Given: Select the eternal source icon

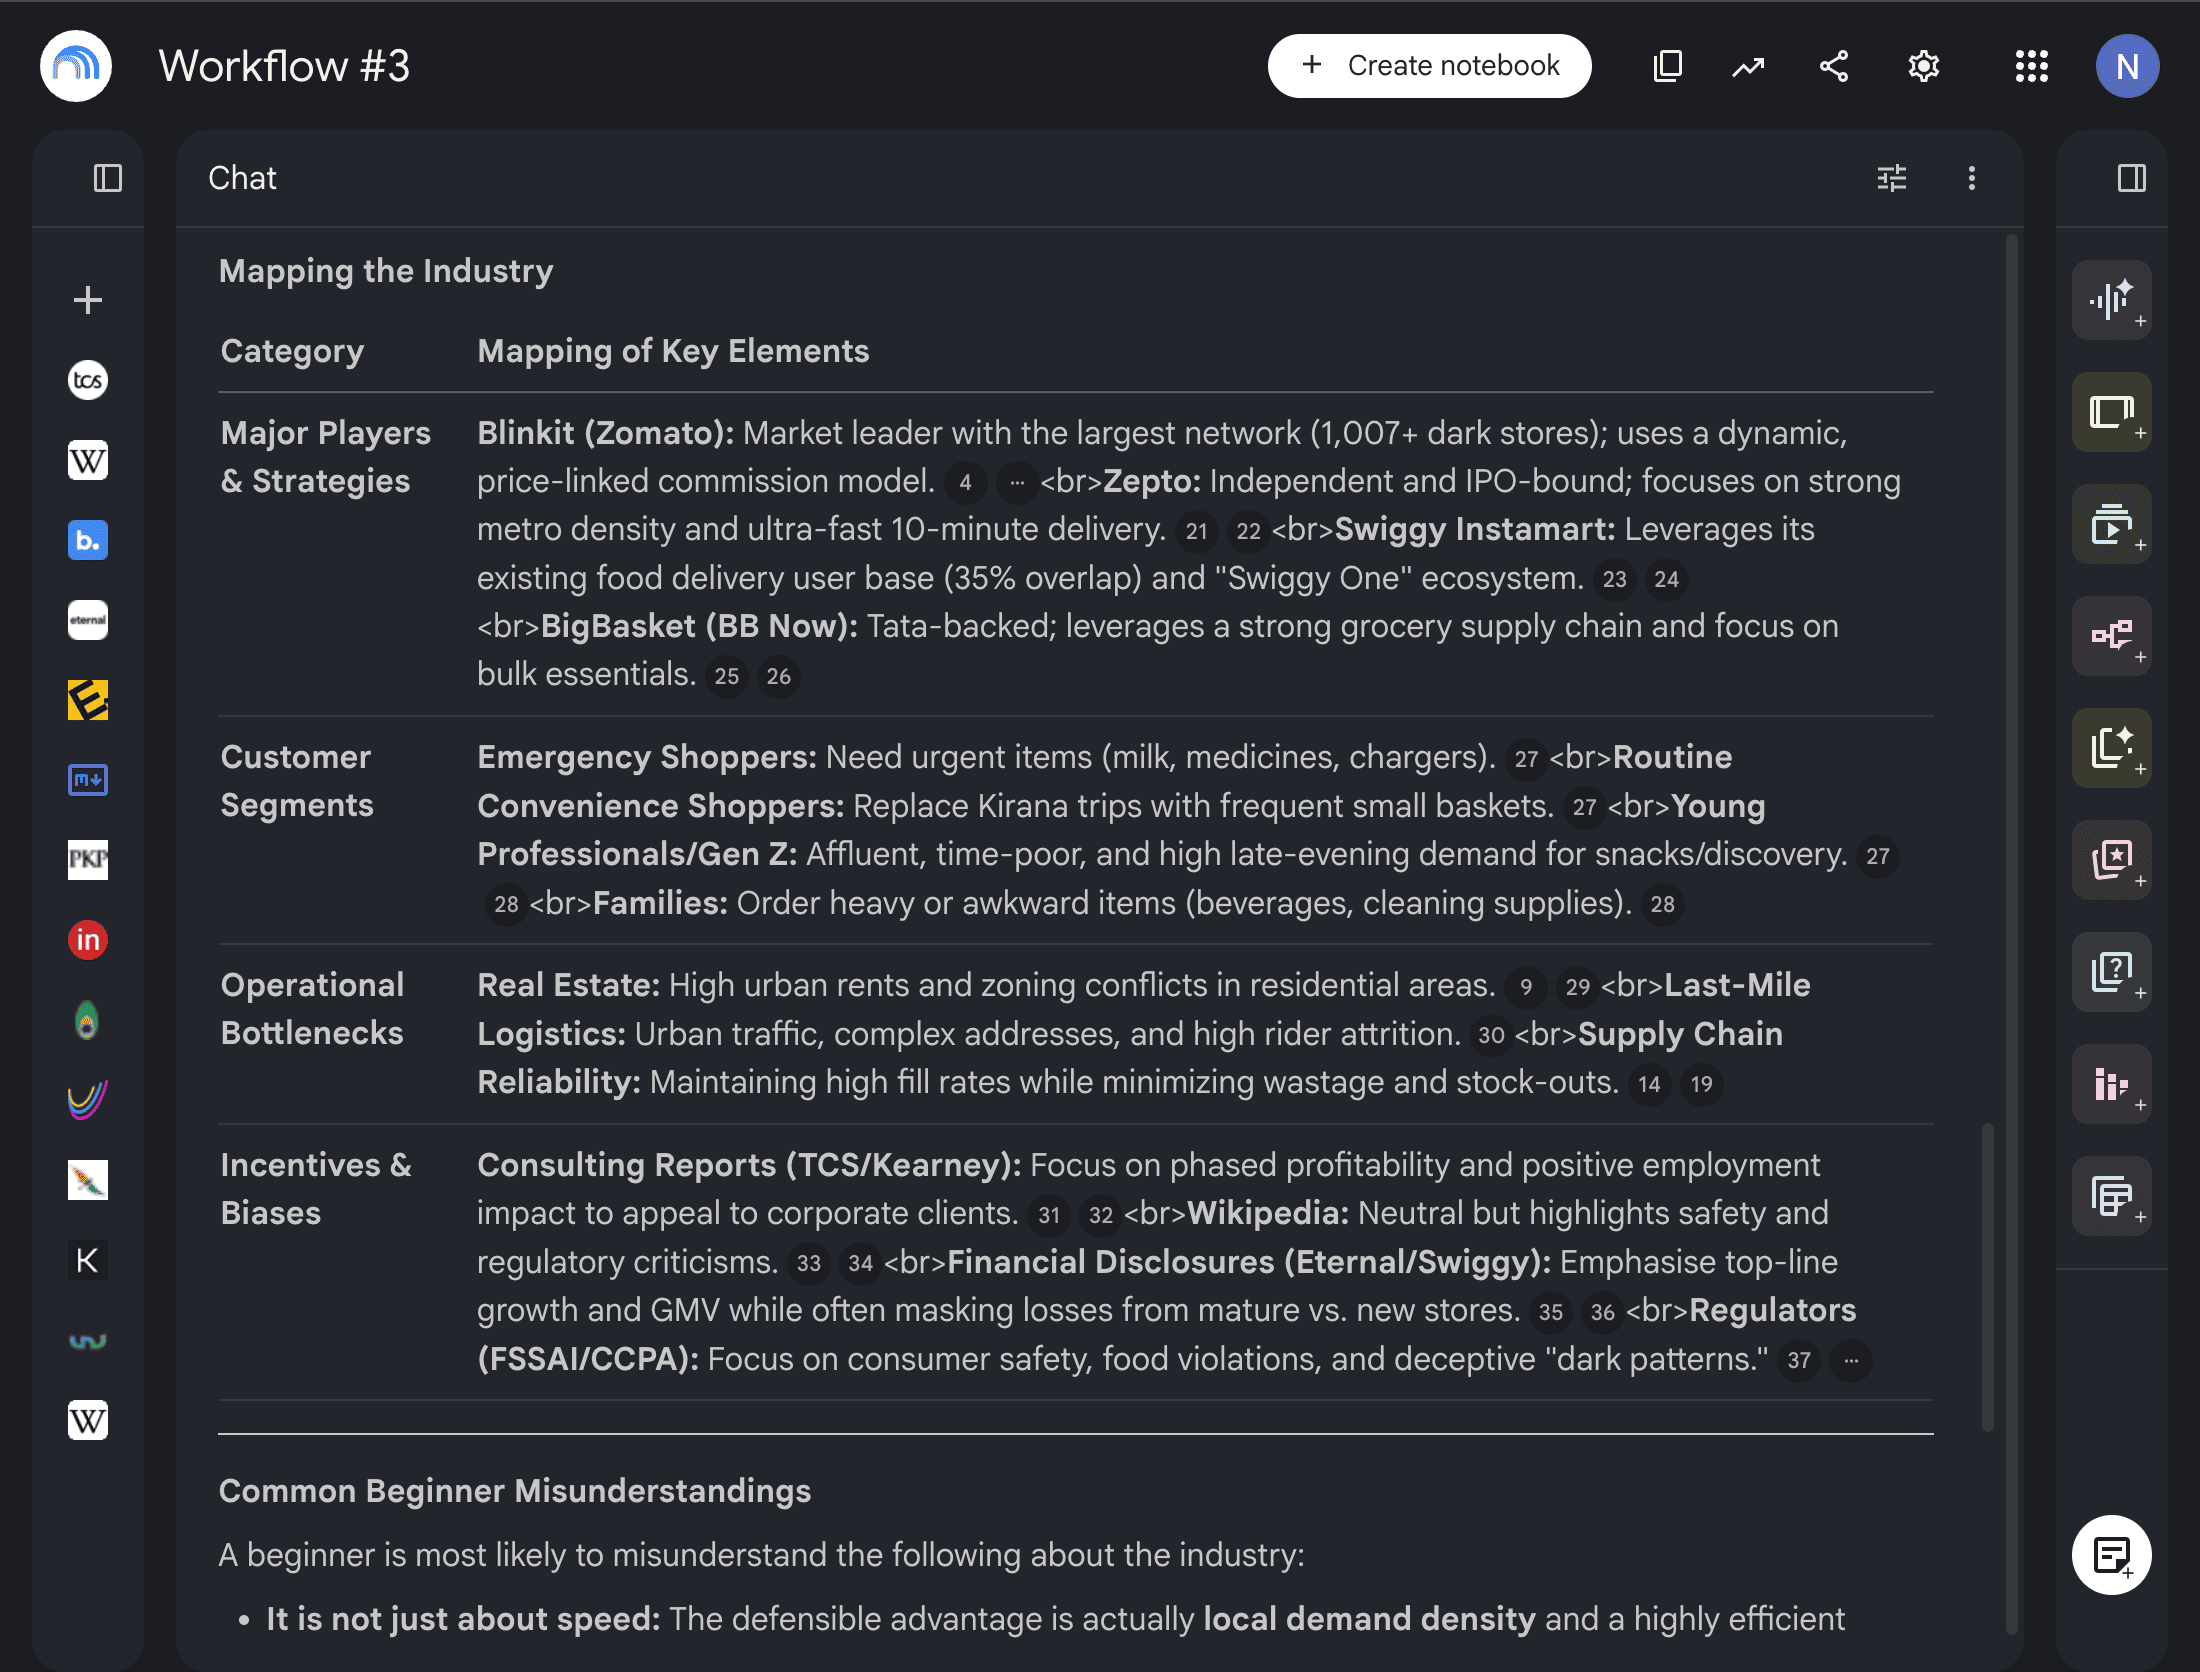Looking at the screenshot, I should (x=88, y=620).
